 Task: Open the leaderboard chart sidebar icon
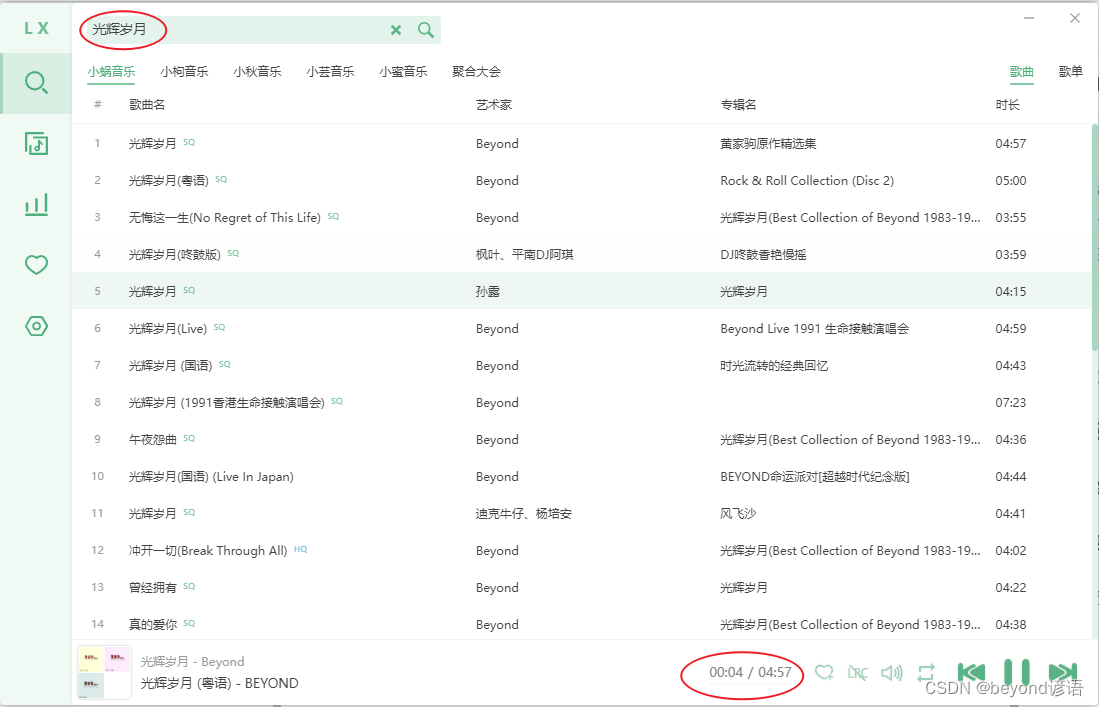pos(36,205)
